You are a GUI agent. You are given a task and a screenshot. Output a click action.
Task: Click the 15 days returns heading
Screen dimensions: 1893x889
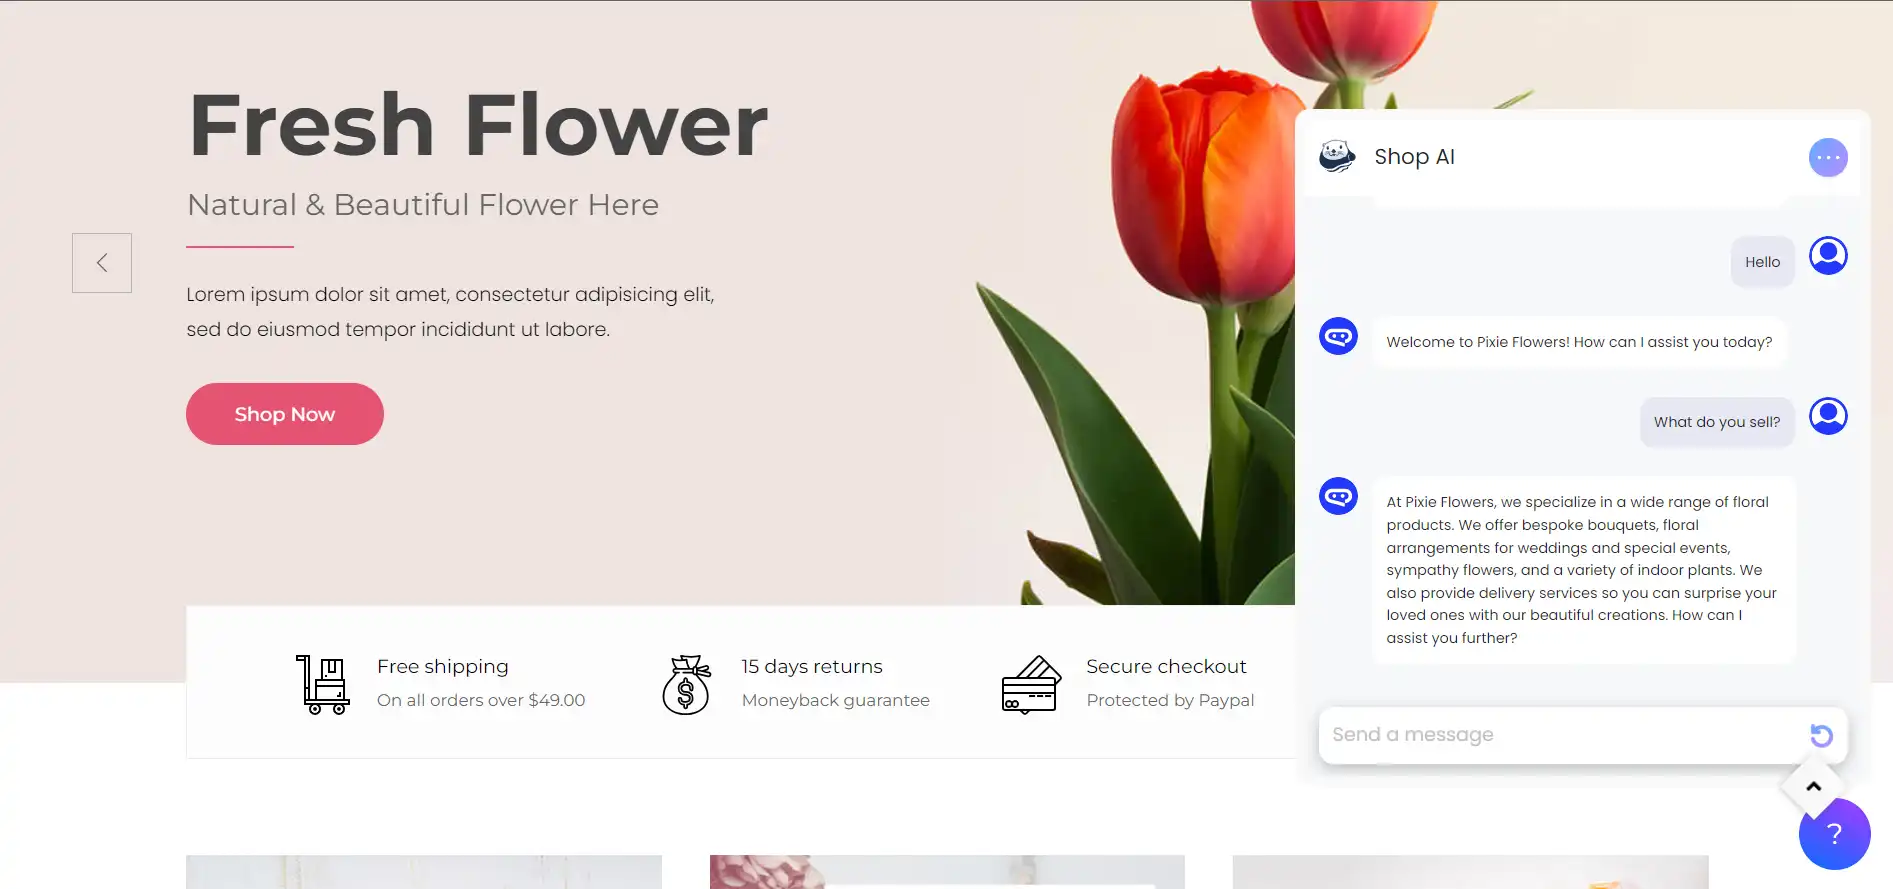812,667
